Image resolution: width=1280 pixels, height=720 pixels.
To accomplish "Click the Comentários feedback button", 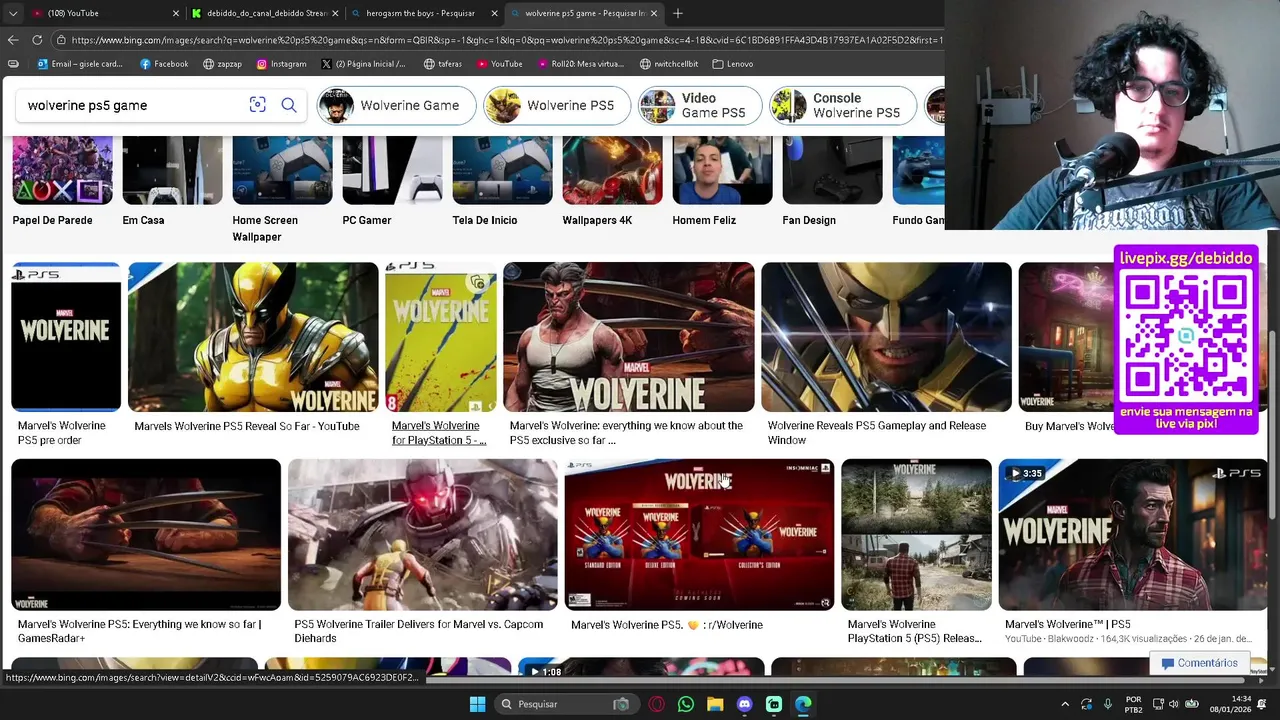I will coord(1200,663).
